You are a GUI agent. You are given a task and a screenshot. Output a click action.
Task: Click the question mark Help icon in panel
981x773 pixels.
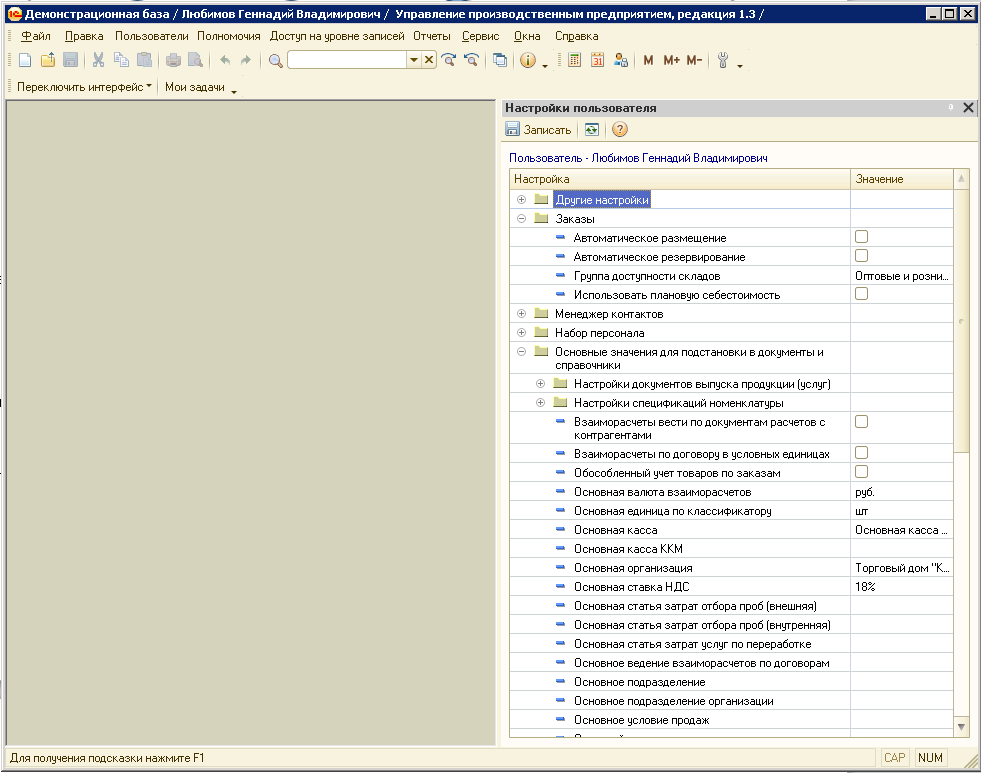(619, 129)
